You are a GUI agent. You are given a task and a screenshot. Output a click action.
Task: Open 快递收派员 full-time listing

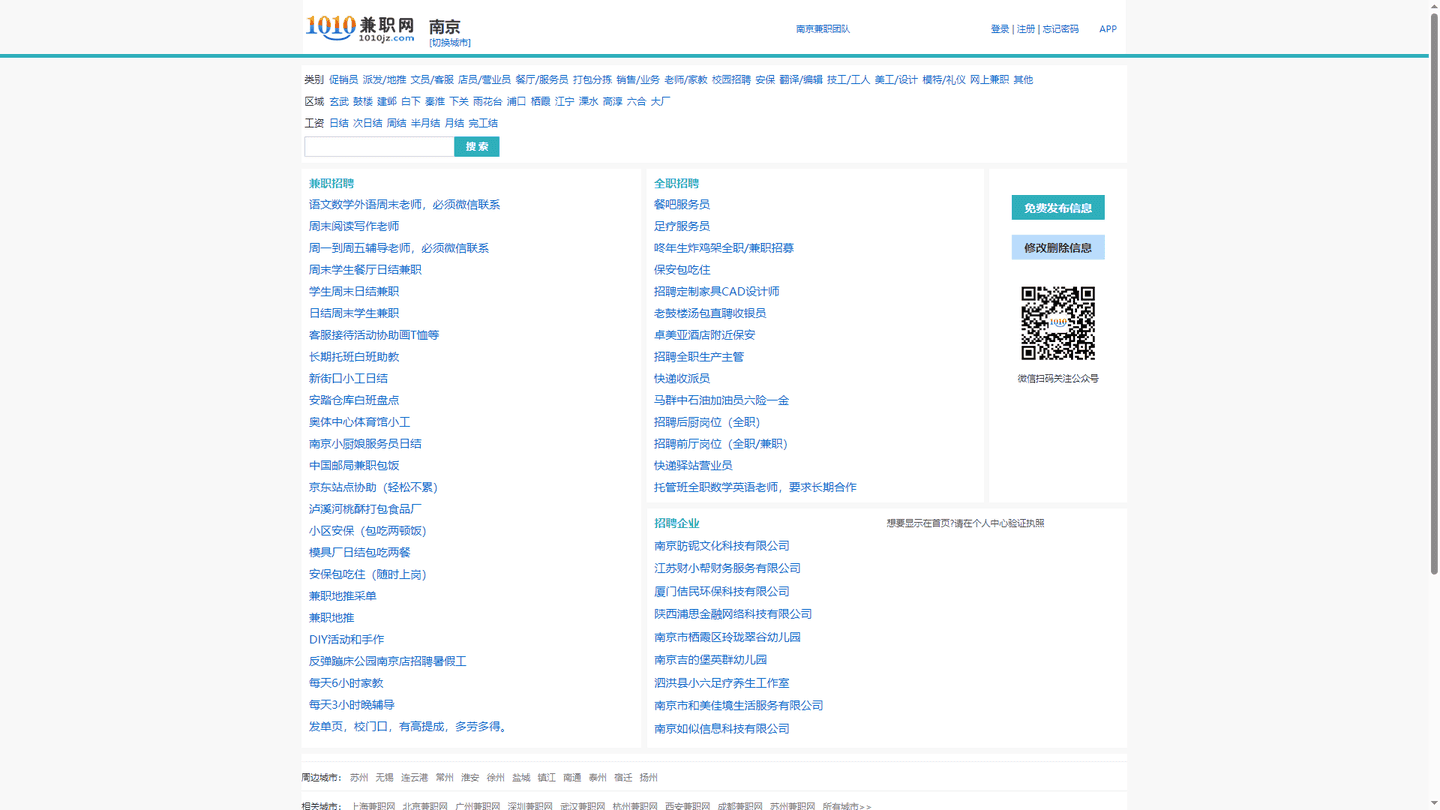pos(682,379)
